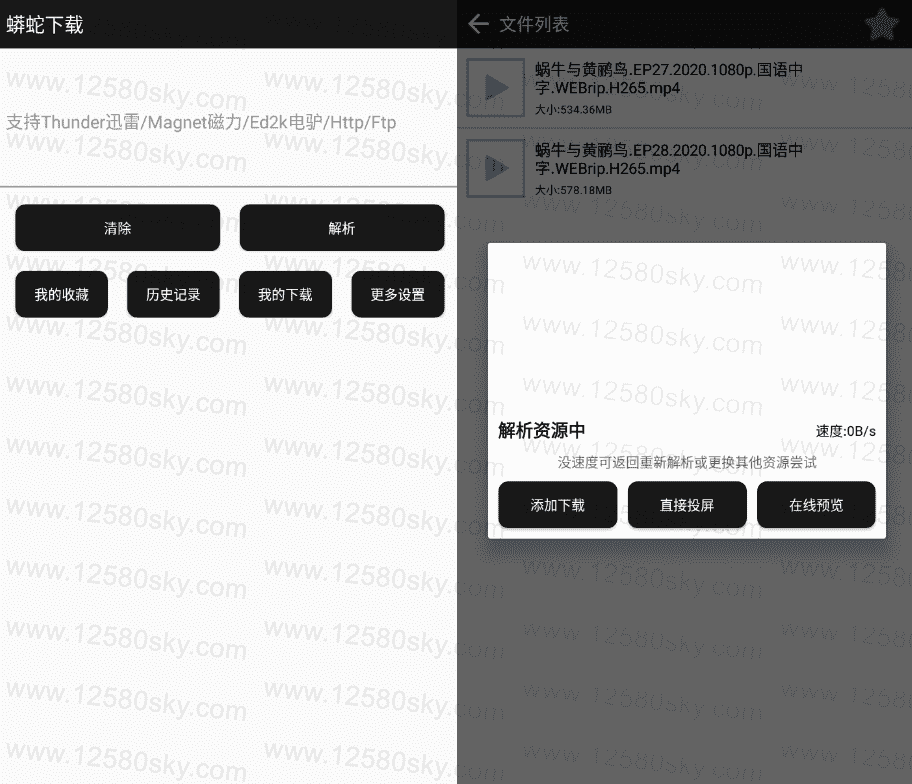Open 我的收藏

[x=61, y=295]
